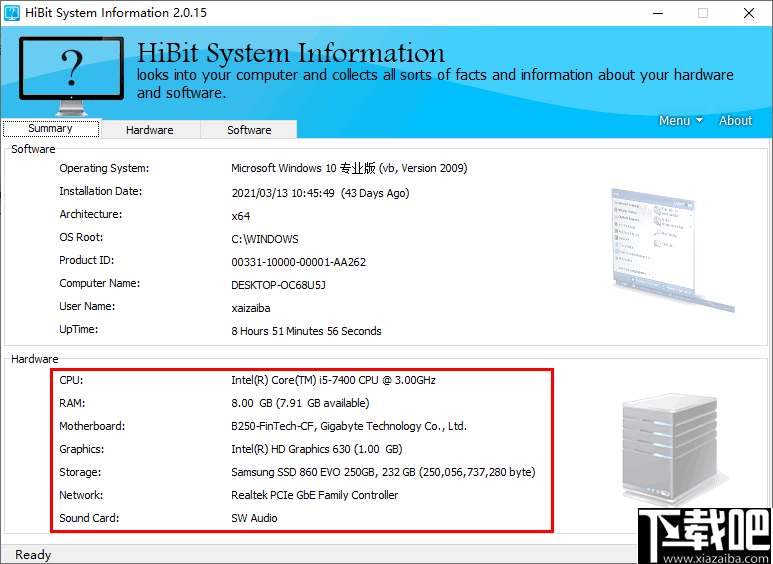Click the Sound Card label

coord(89,518)
